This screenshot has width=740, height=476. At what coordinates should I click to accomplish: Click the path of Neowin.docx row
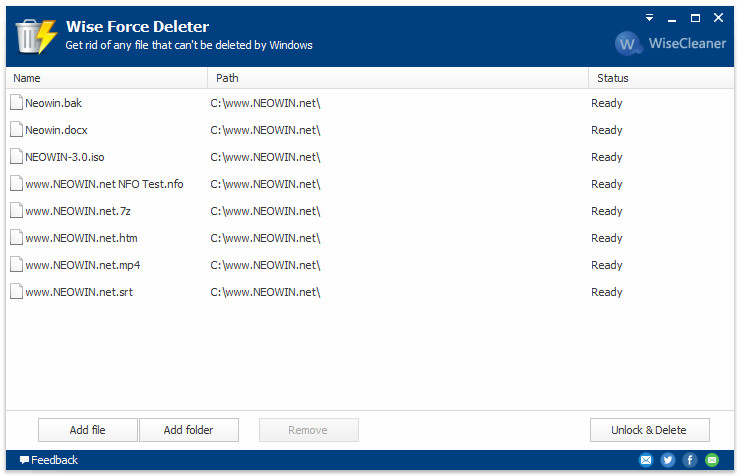[x=265, y=130]
